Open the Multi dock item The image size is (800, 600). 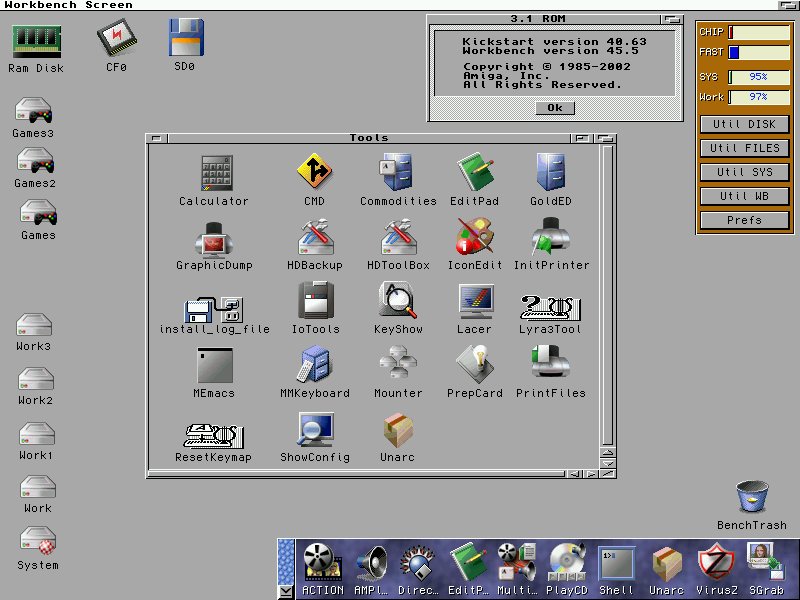[517, 562]
